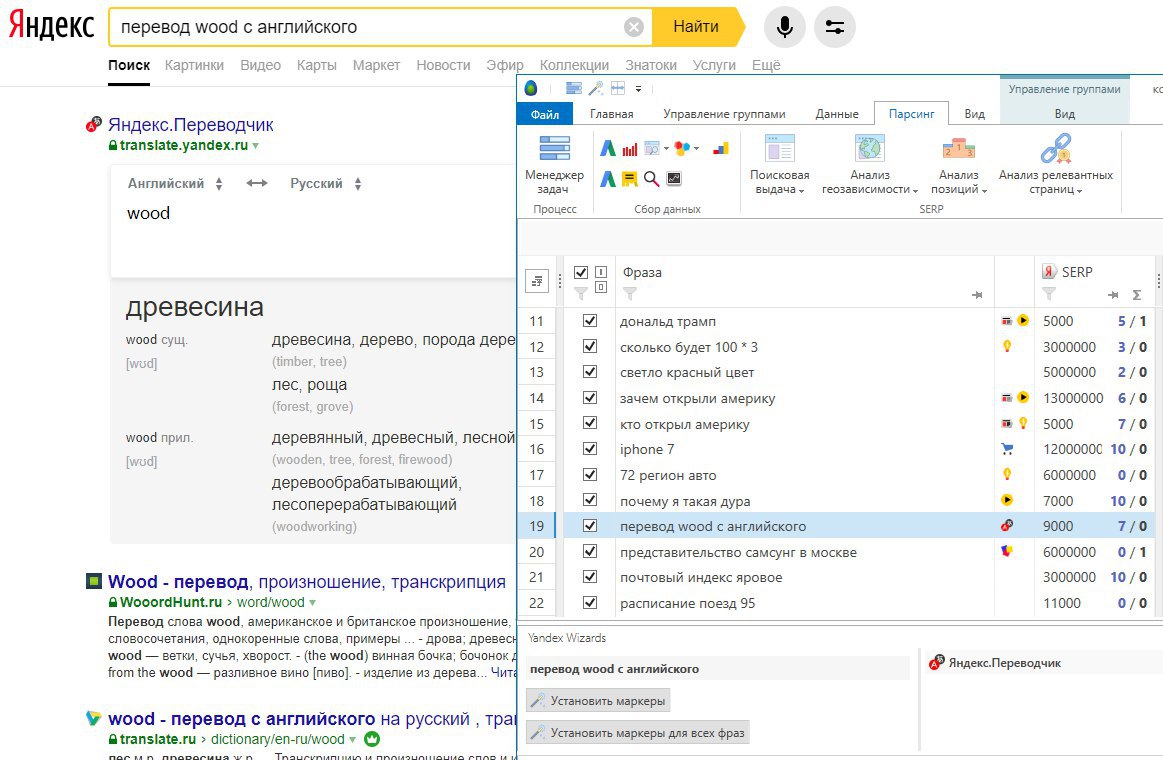Uncheck the checkbox for дональд трамп
Image resolution: width=1163 pixels, height=760 pixels.
click(x=590, y=320)
